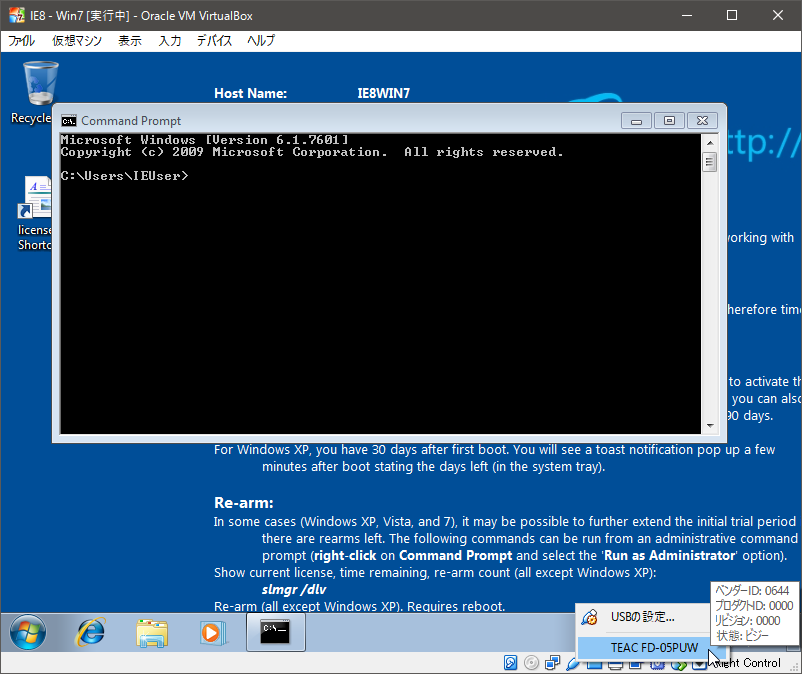
Task: Click the 'Host Name:' label
Action: [x=251, y=94]
